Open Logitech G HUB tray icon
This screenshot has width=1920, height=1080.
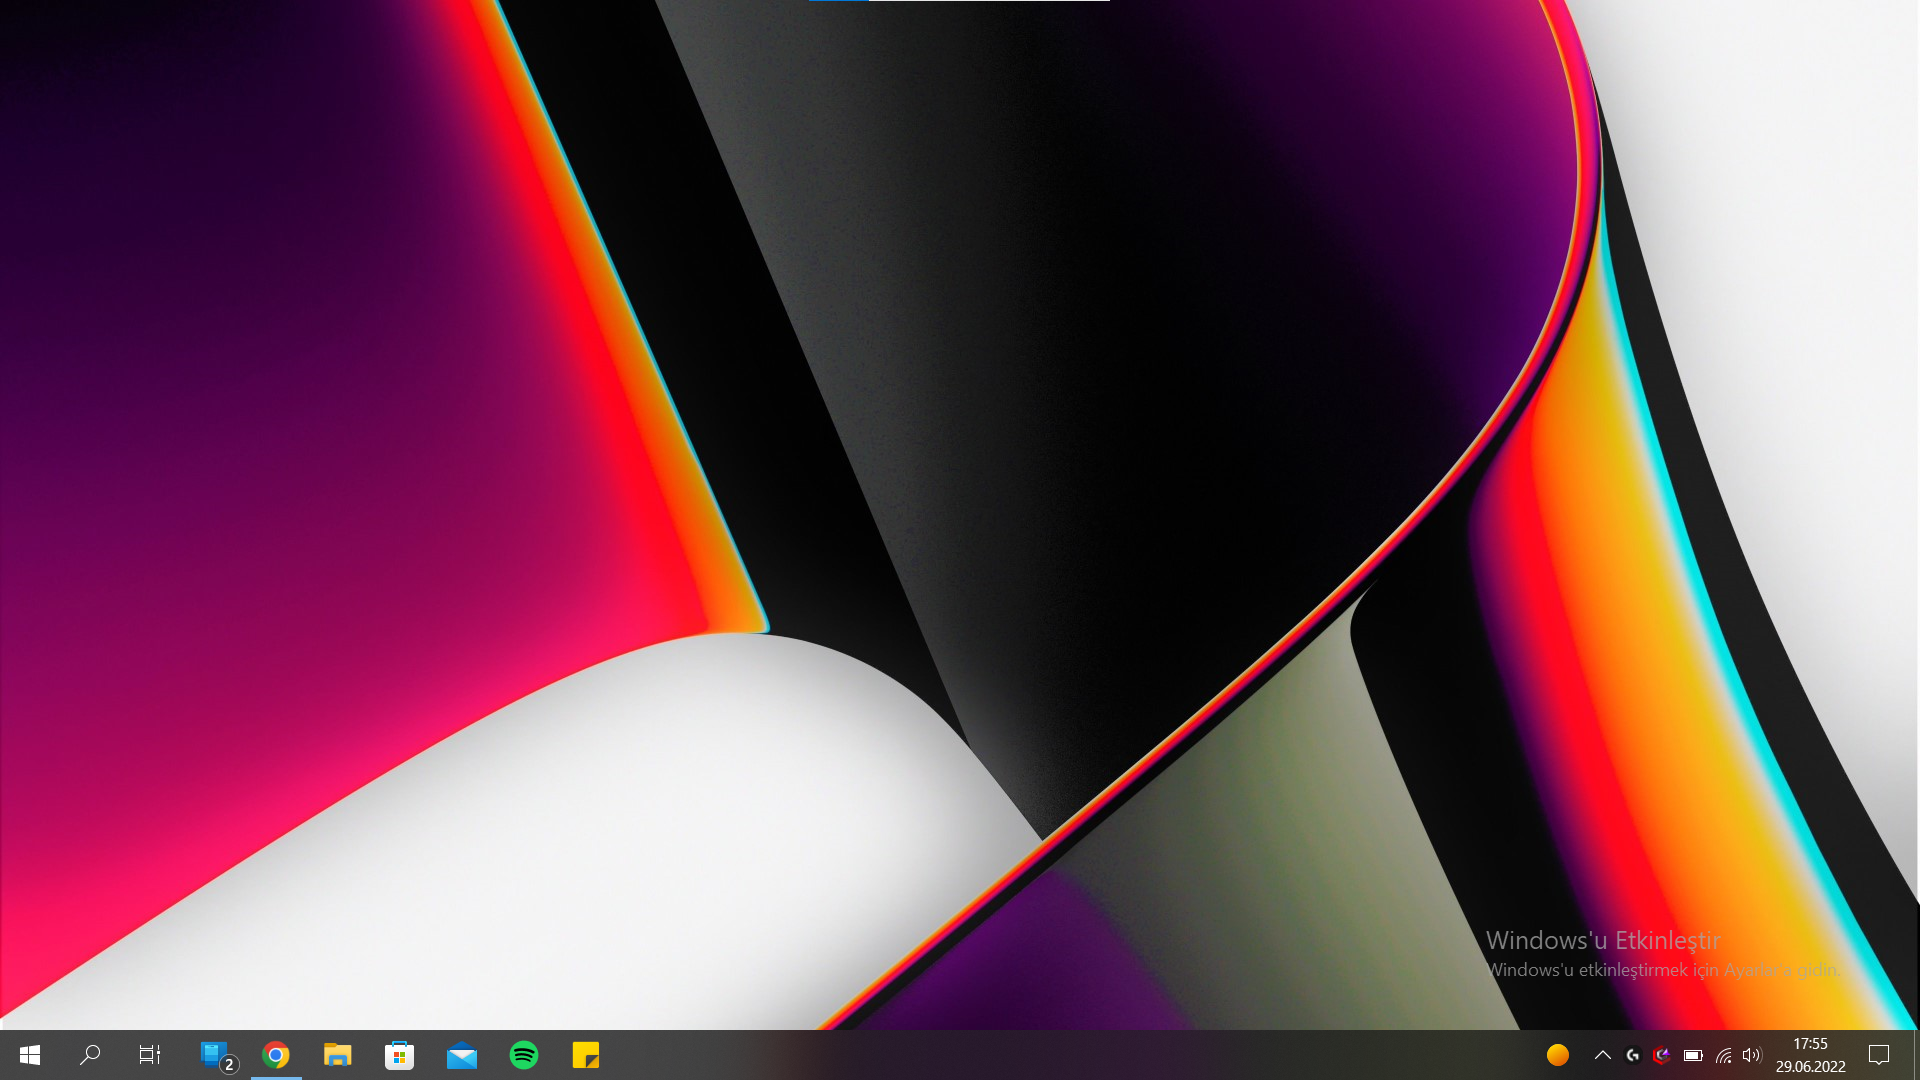coord(1633,1055)
